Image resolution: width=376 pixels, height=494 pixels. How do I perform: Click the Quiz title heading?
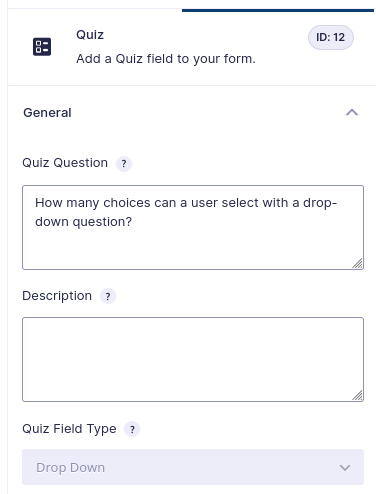[x=90, y=35]
